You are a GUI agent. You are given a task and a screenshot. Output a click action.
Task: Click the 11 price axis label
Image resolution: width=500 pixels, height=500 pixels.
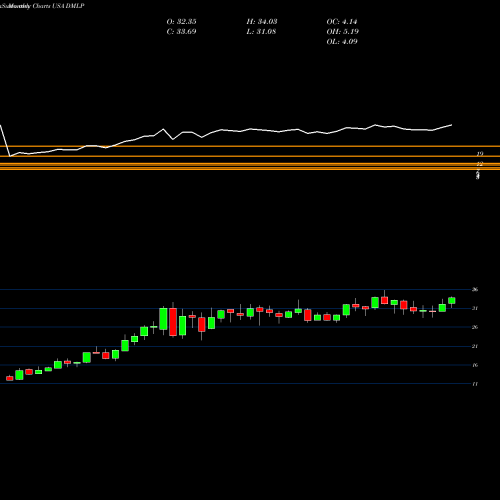coord(475,384)
